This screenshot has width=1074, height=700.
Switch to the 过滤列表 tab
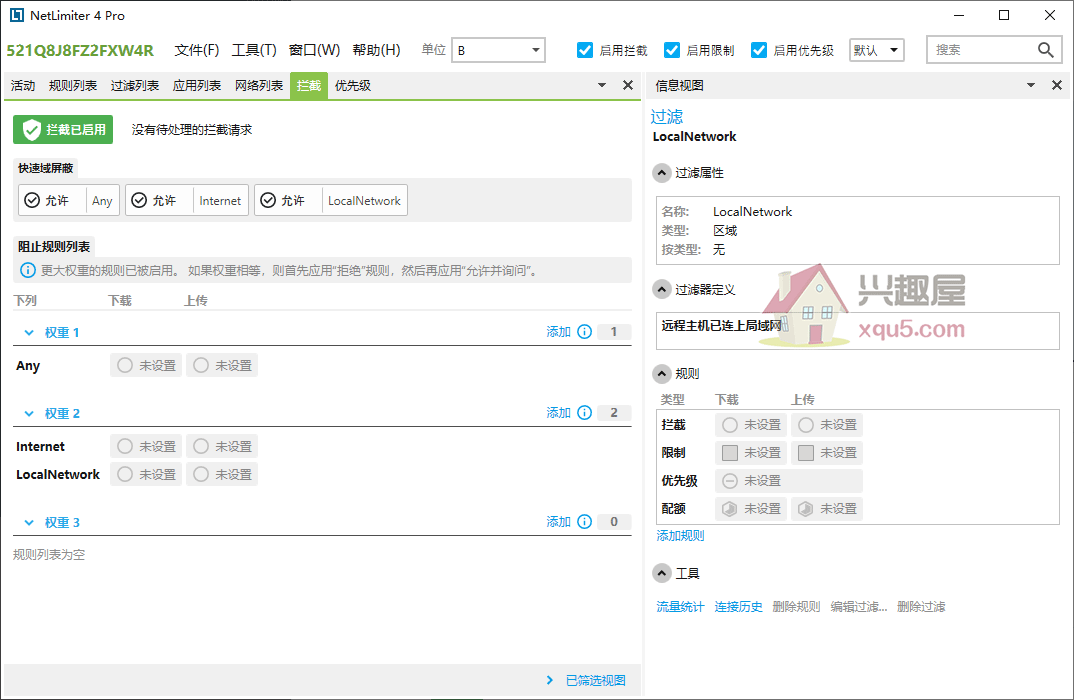[x=135, y=86]
